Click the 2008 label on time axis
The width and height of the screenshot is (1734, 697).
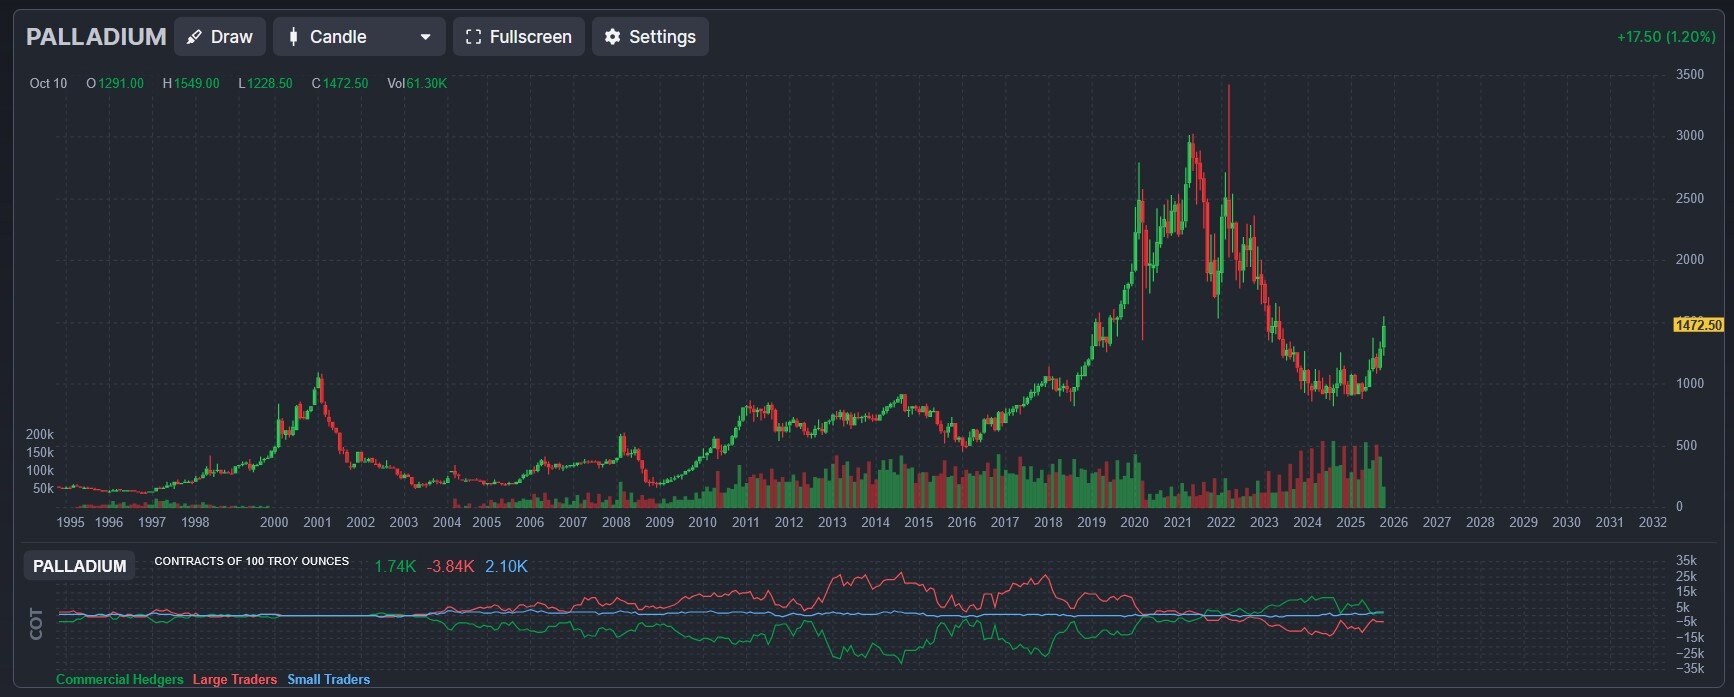tap(616, 522)
